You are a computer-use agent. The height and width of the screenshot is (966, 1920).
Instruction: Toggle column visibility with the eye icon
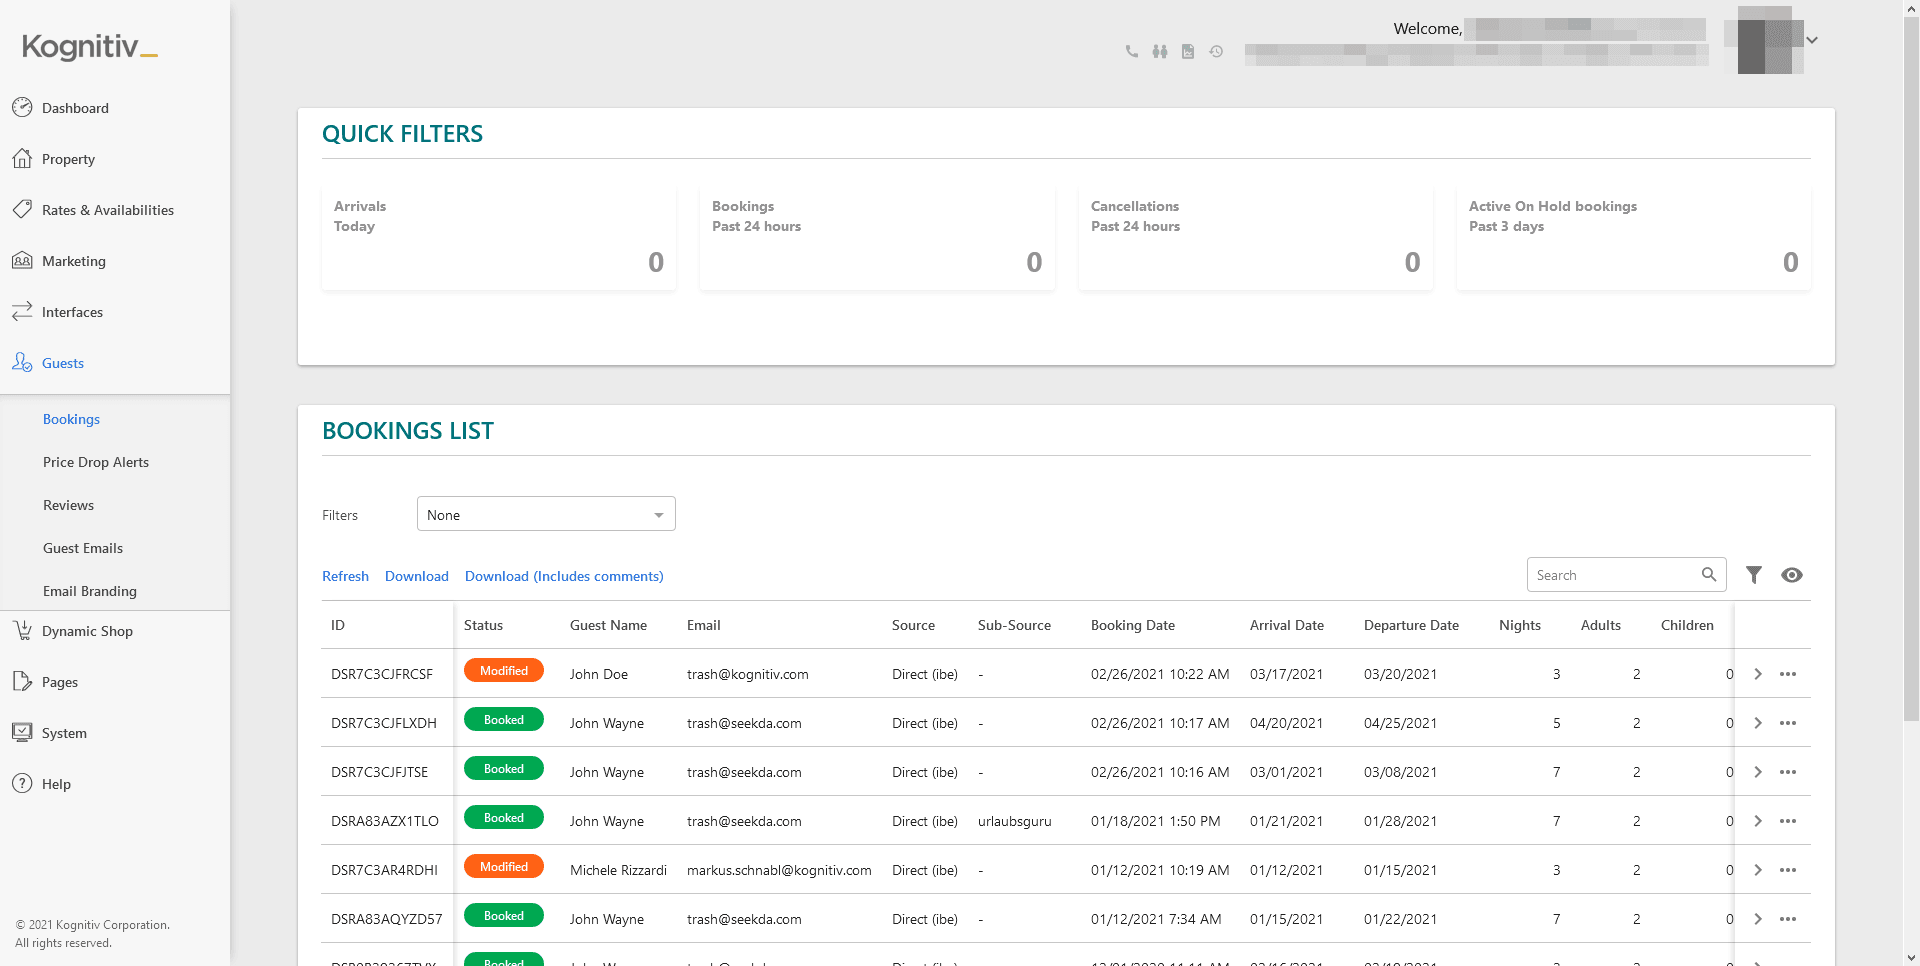(x=1792, y=575)
